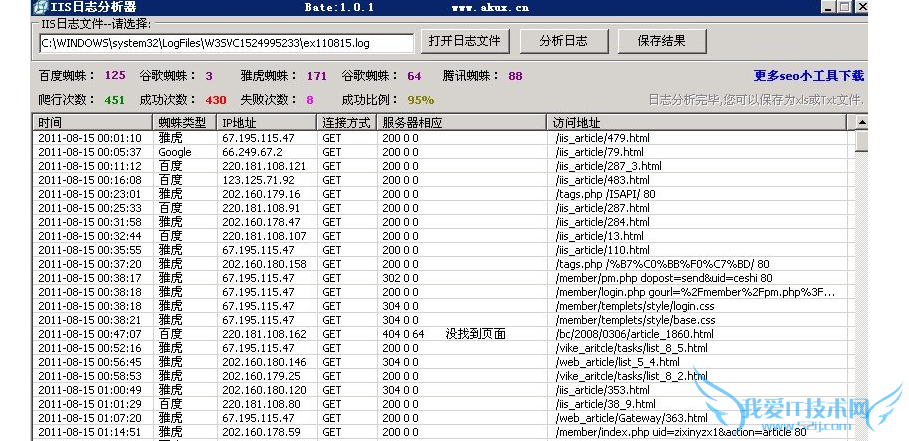
Task: Open the log file with 打开日志文件
Action: pos(464,41)
